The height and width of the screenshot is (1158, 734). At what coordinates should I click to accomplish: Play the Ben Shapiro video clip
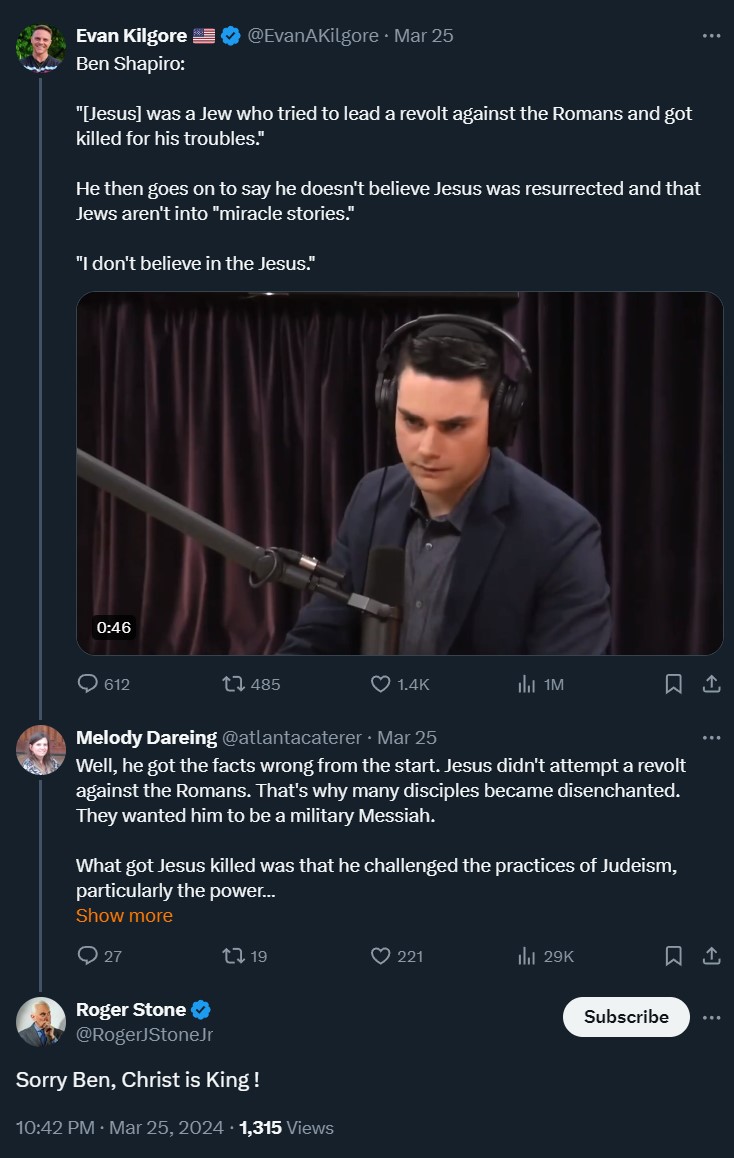click(x=399, y=473)
